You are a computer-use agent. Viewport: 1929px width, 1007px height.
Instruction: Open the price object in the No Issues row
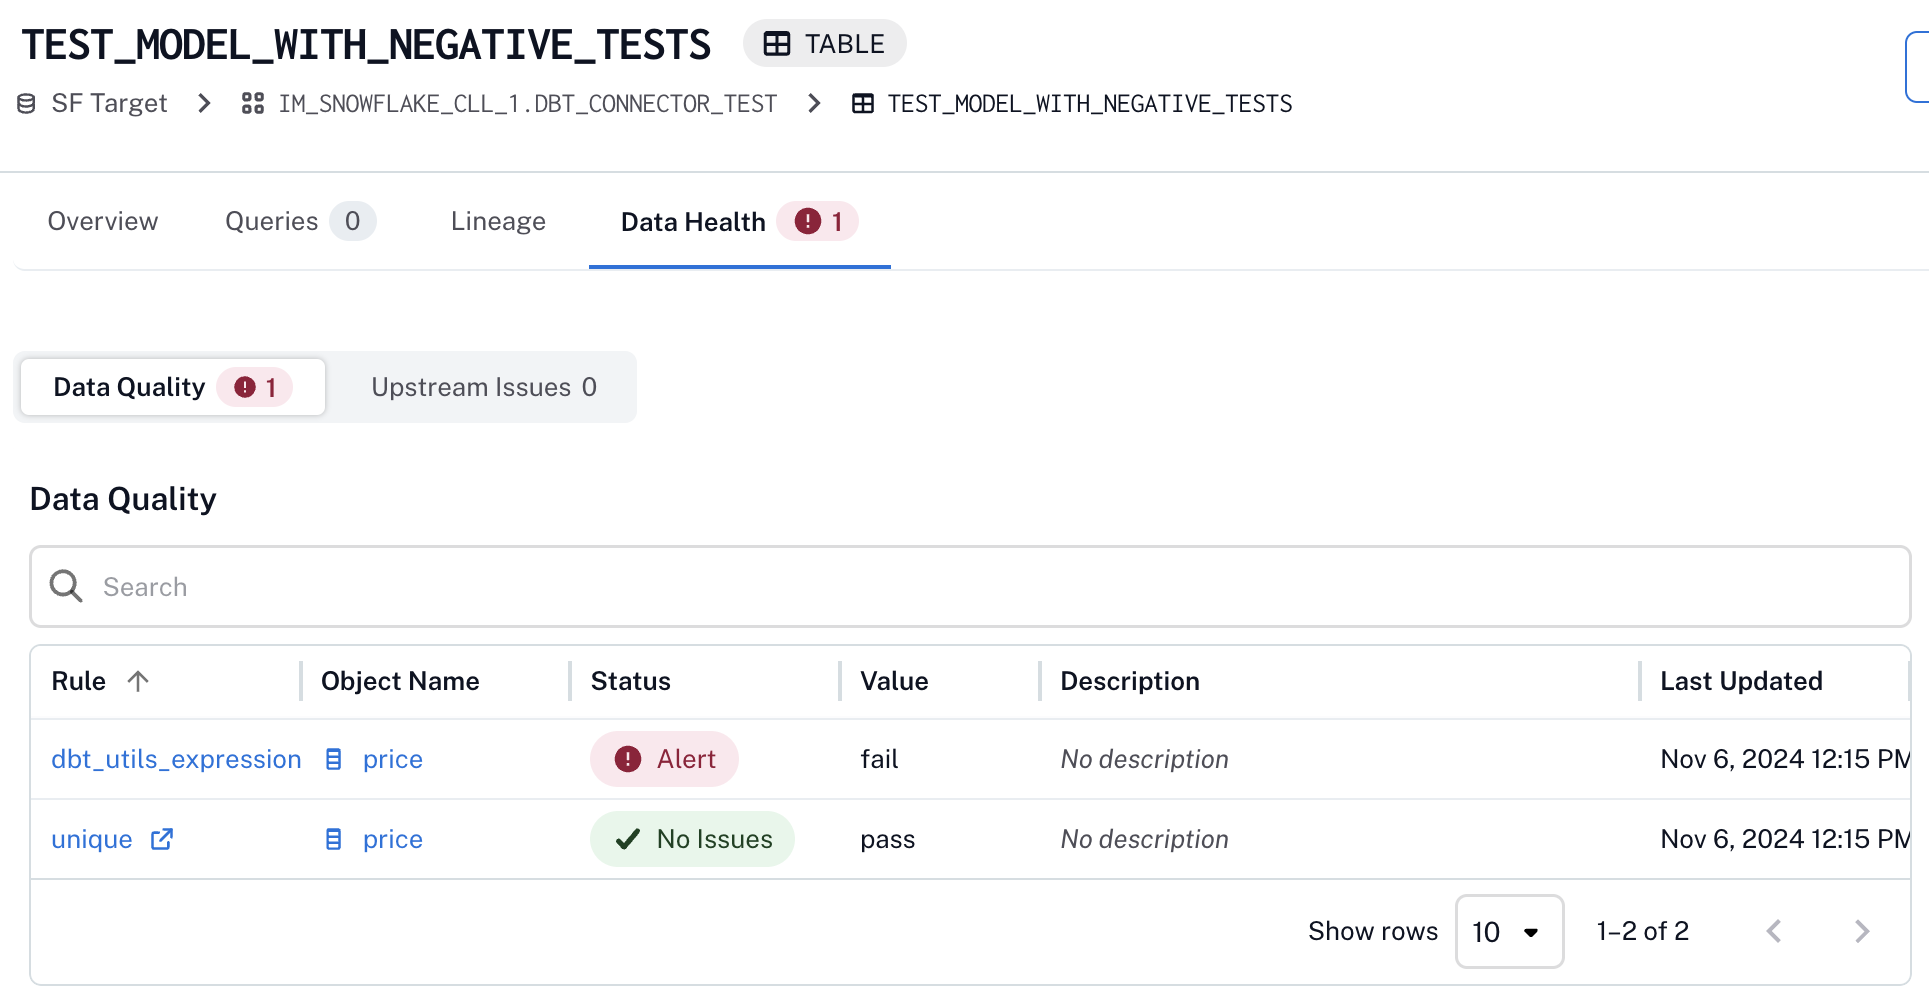pyautogui.click(x=393, y=839)
